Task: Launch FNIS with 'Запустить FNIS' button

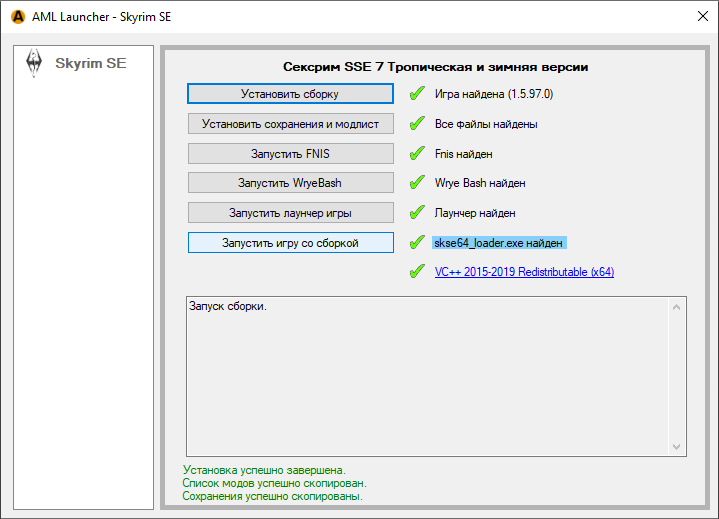Action: coord(290,154)
